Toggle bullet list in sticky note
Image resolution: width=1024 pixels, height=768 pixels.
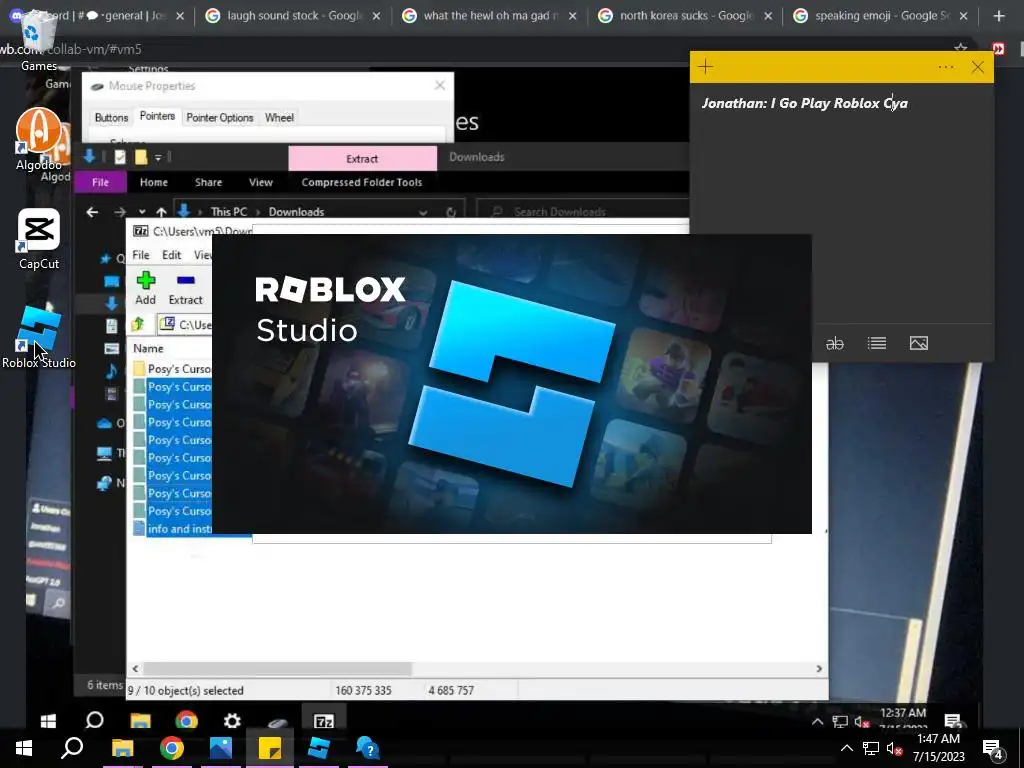(876, 344)
